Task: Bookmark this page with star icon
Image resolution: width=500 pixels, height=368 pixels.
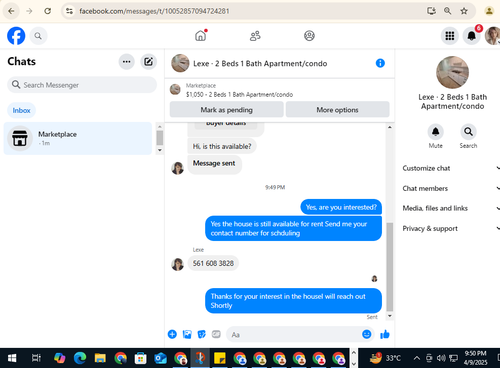Action: (464, 11)
